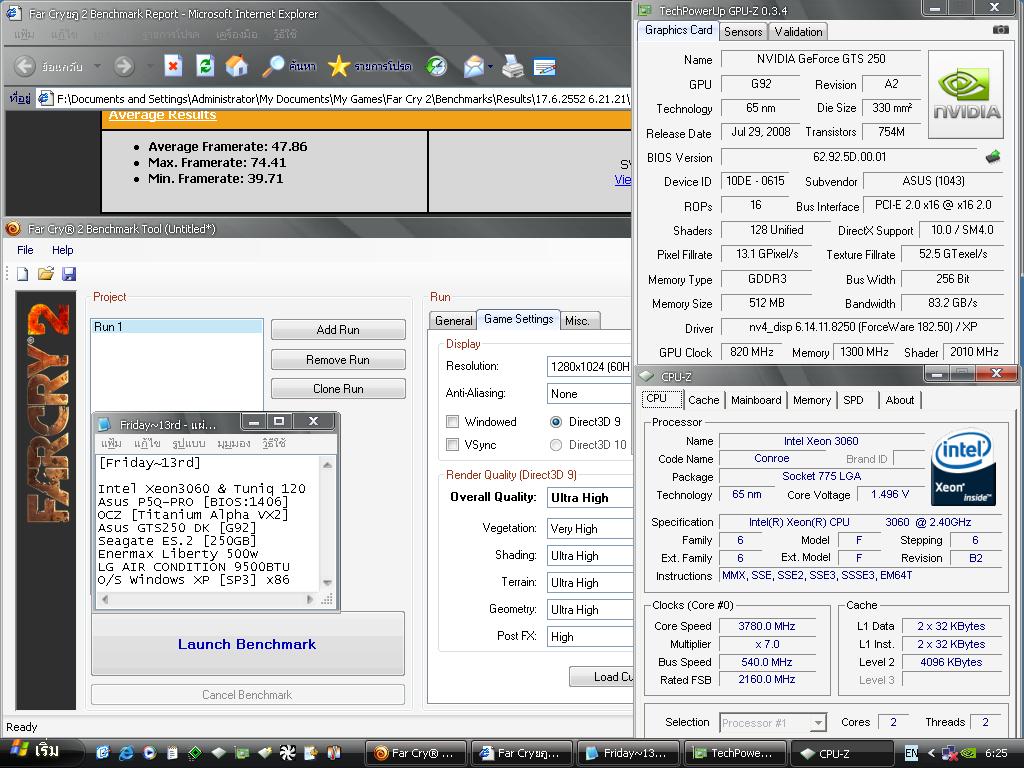1024x768 pixels.
Task: Expand hidden system tray icons arrow
Action: coord(931,753)
